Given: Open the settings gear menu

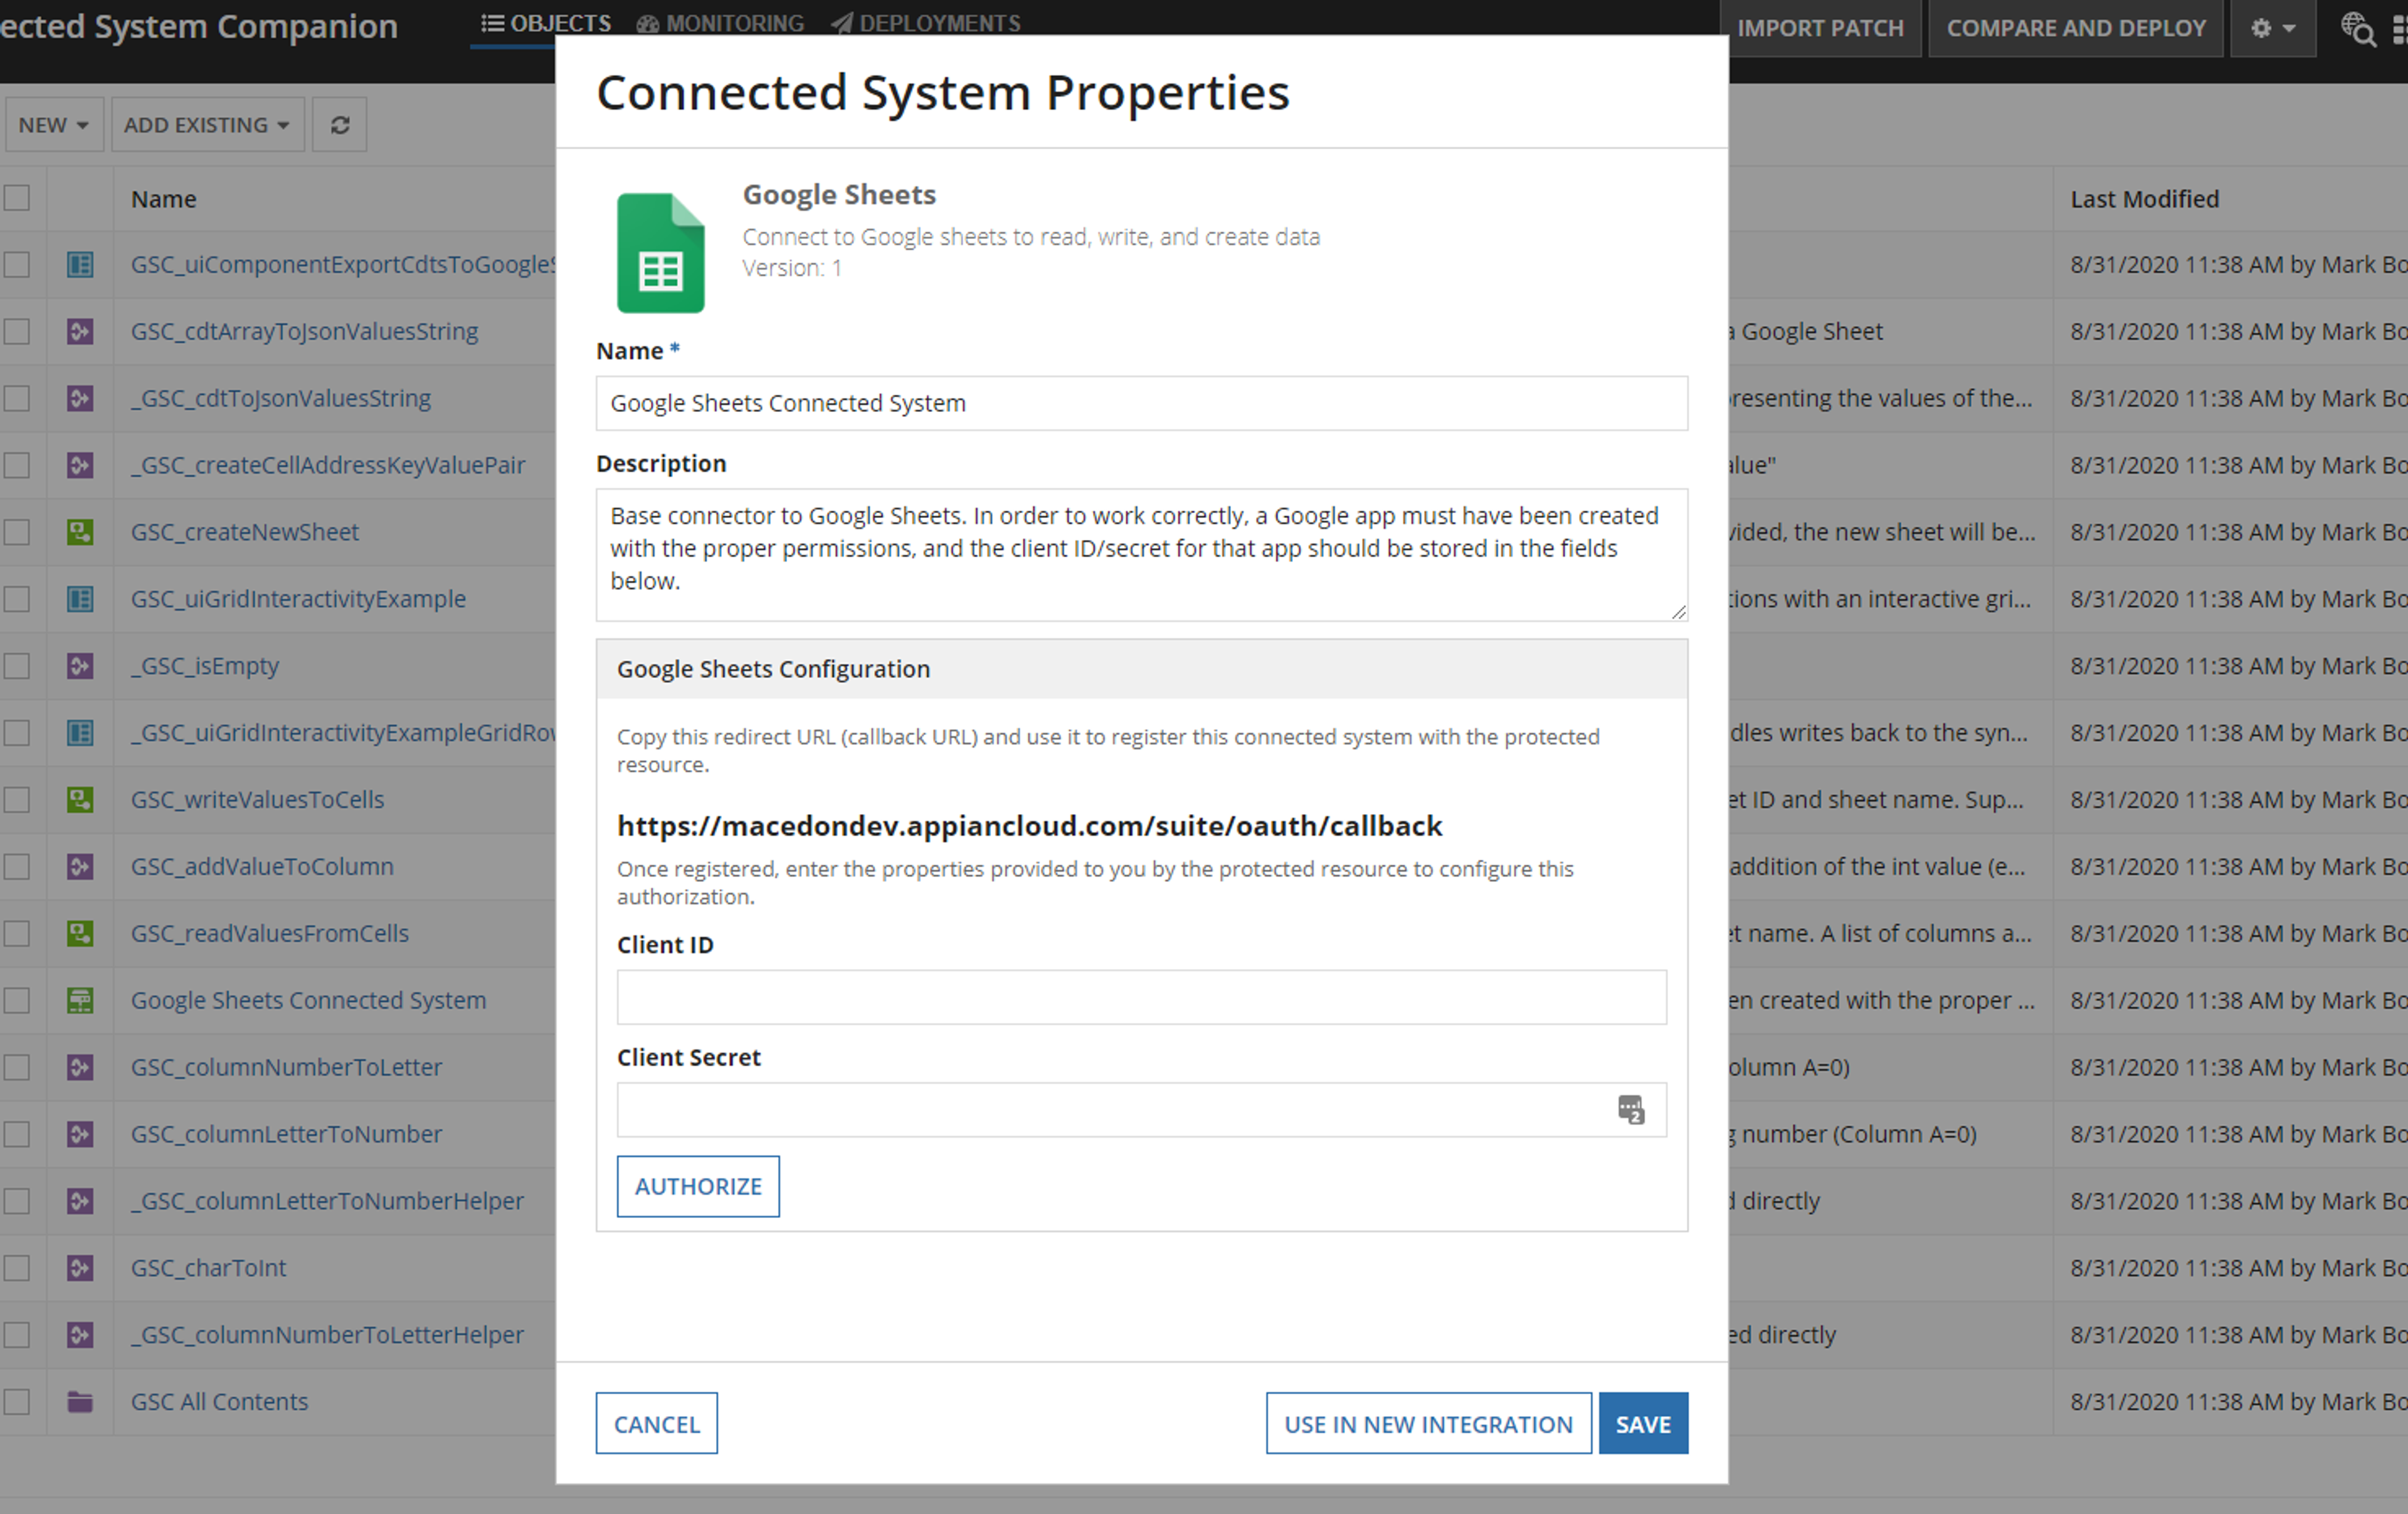Looking at the screenshot, I should (2273, 28).
